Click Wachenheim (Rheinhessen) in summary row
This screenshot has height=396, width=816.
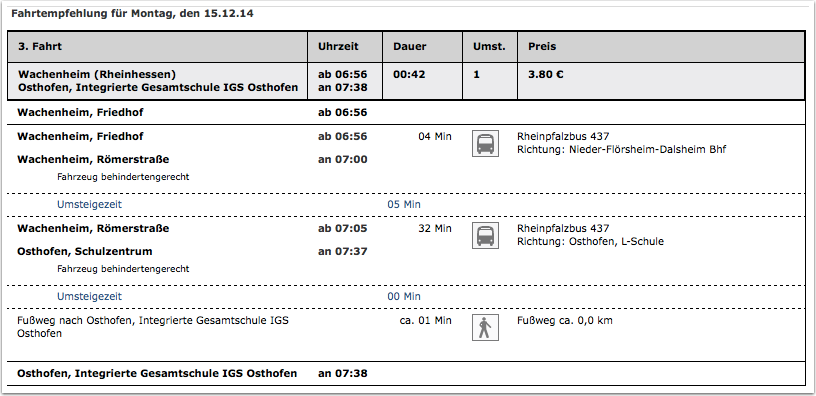pos(97,74)
